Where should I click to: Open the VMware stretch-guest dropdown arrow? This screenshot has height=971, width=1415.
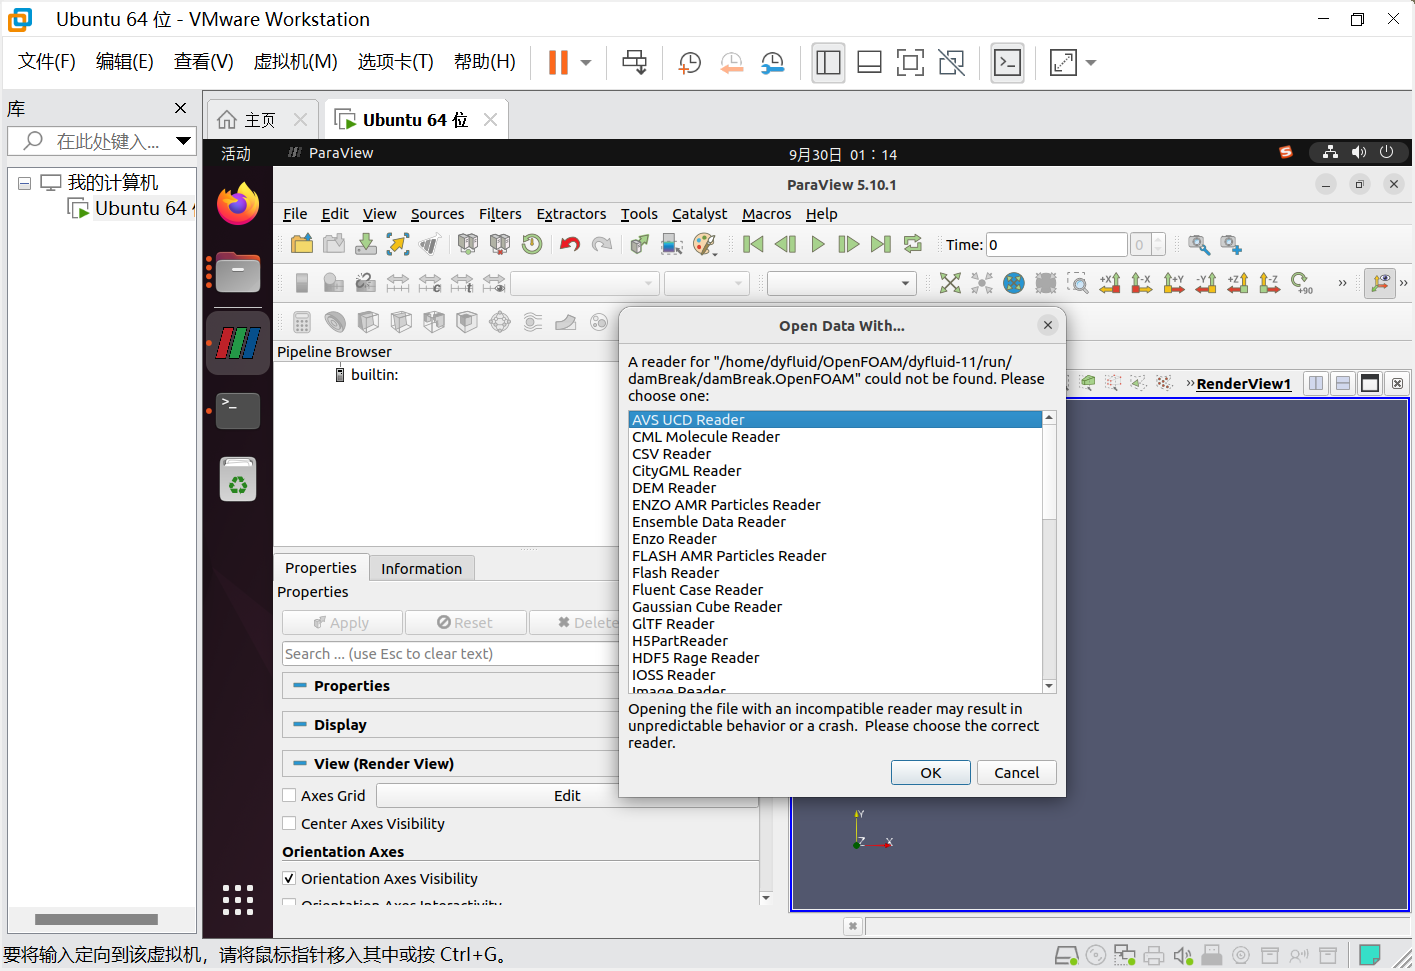1091,63
